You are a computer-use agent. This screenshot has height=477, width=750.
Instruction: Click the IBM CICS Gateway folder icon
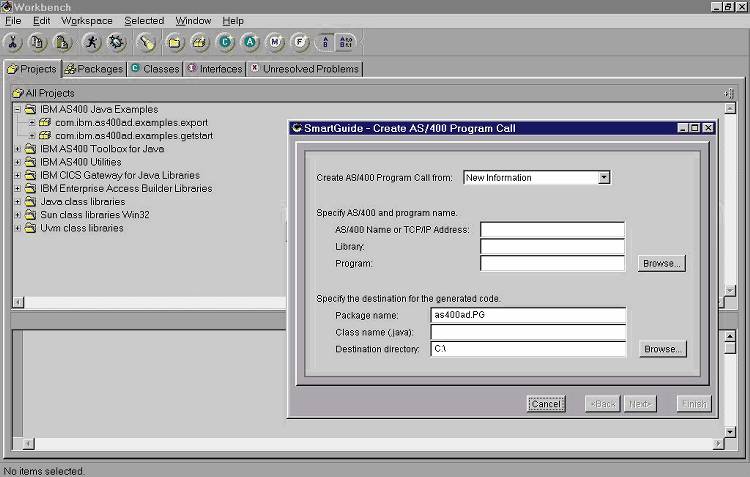click(x=30, y=175)
